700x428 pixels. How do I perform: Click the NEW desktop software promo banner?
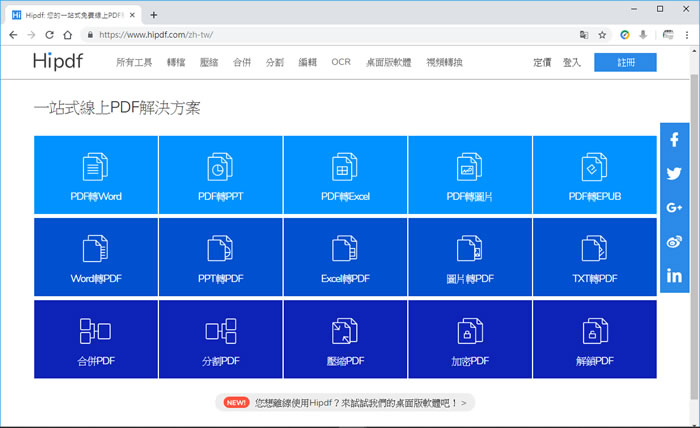click(x=345, y=403)
